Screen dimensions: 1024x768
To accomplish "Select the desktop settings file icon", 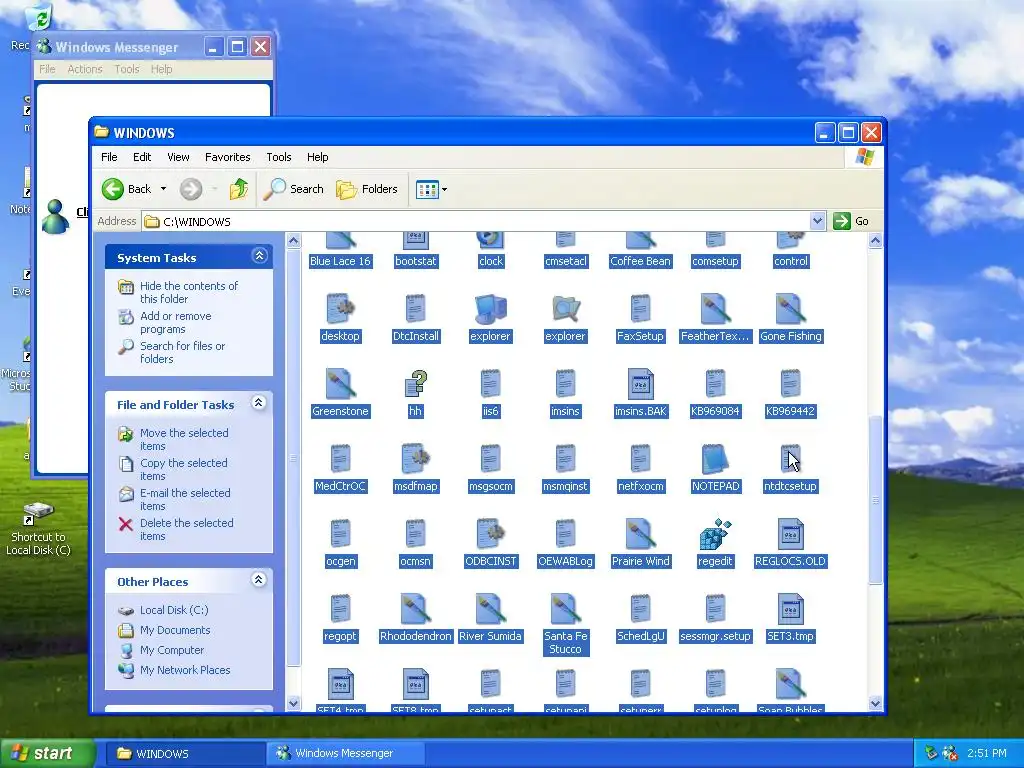I will [x=340, y=309].
